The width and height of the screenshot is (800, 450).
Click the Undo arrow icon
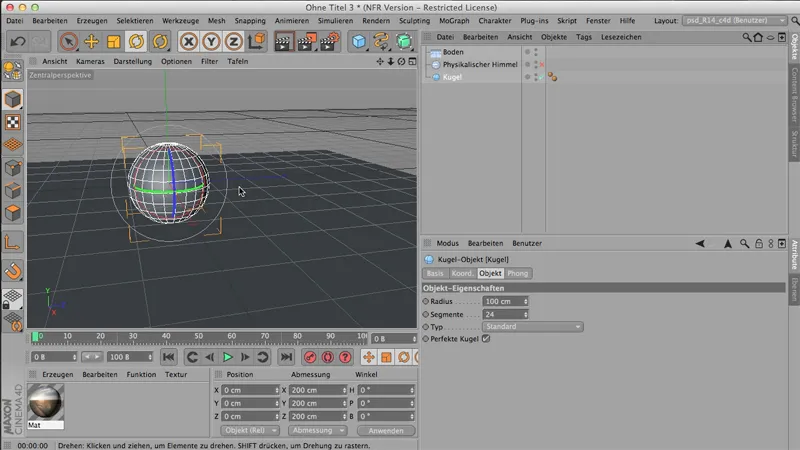17,41
